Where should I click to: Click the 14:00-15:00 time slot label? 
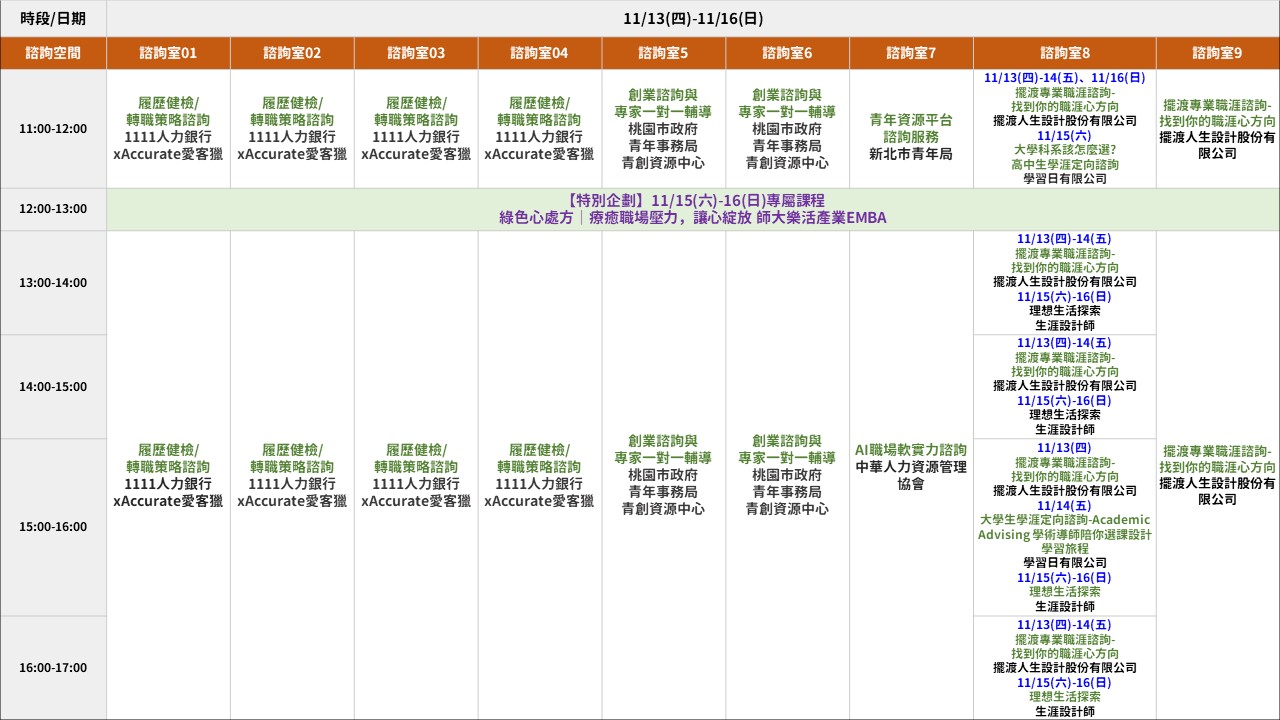click(x=53, y=386)
